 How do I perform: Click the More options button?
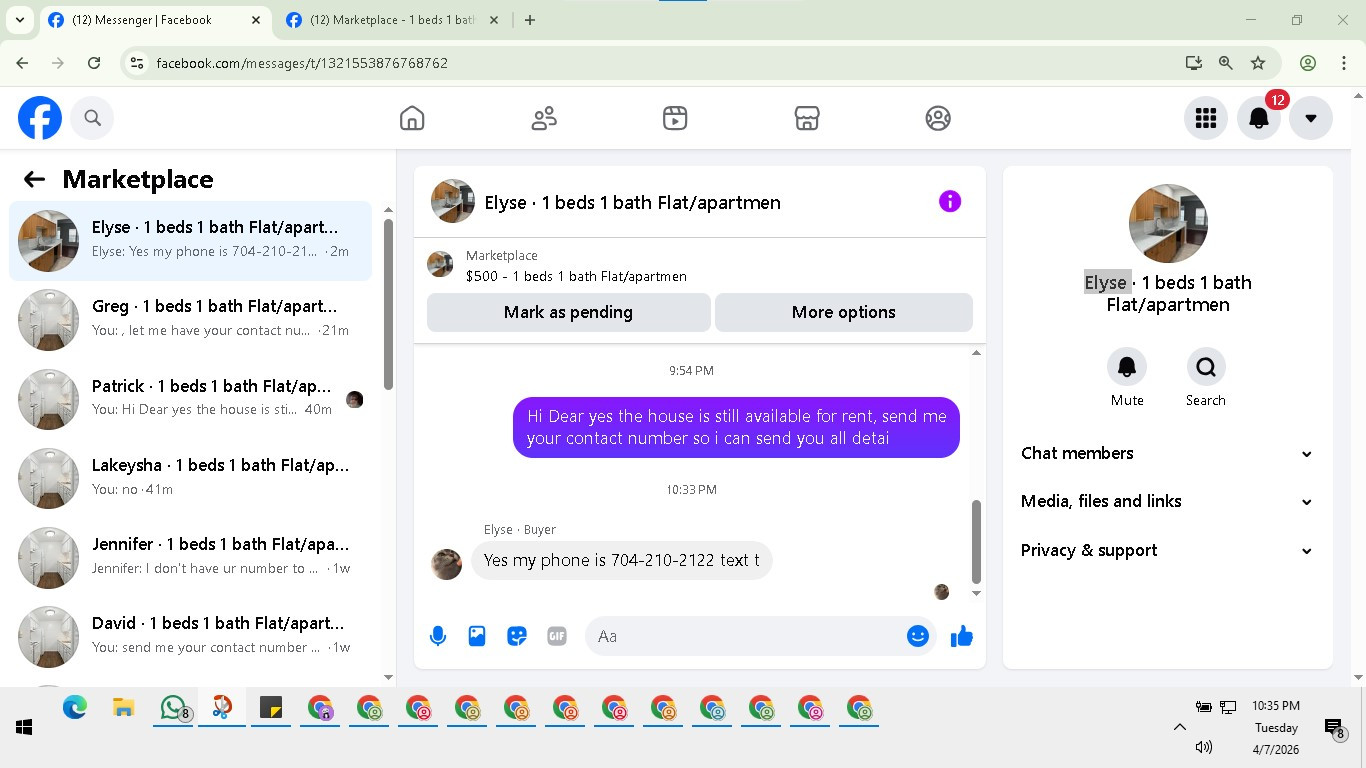pyautogui.click(x=844, y=312)
